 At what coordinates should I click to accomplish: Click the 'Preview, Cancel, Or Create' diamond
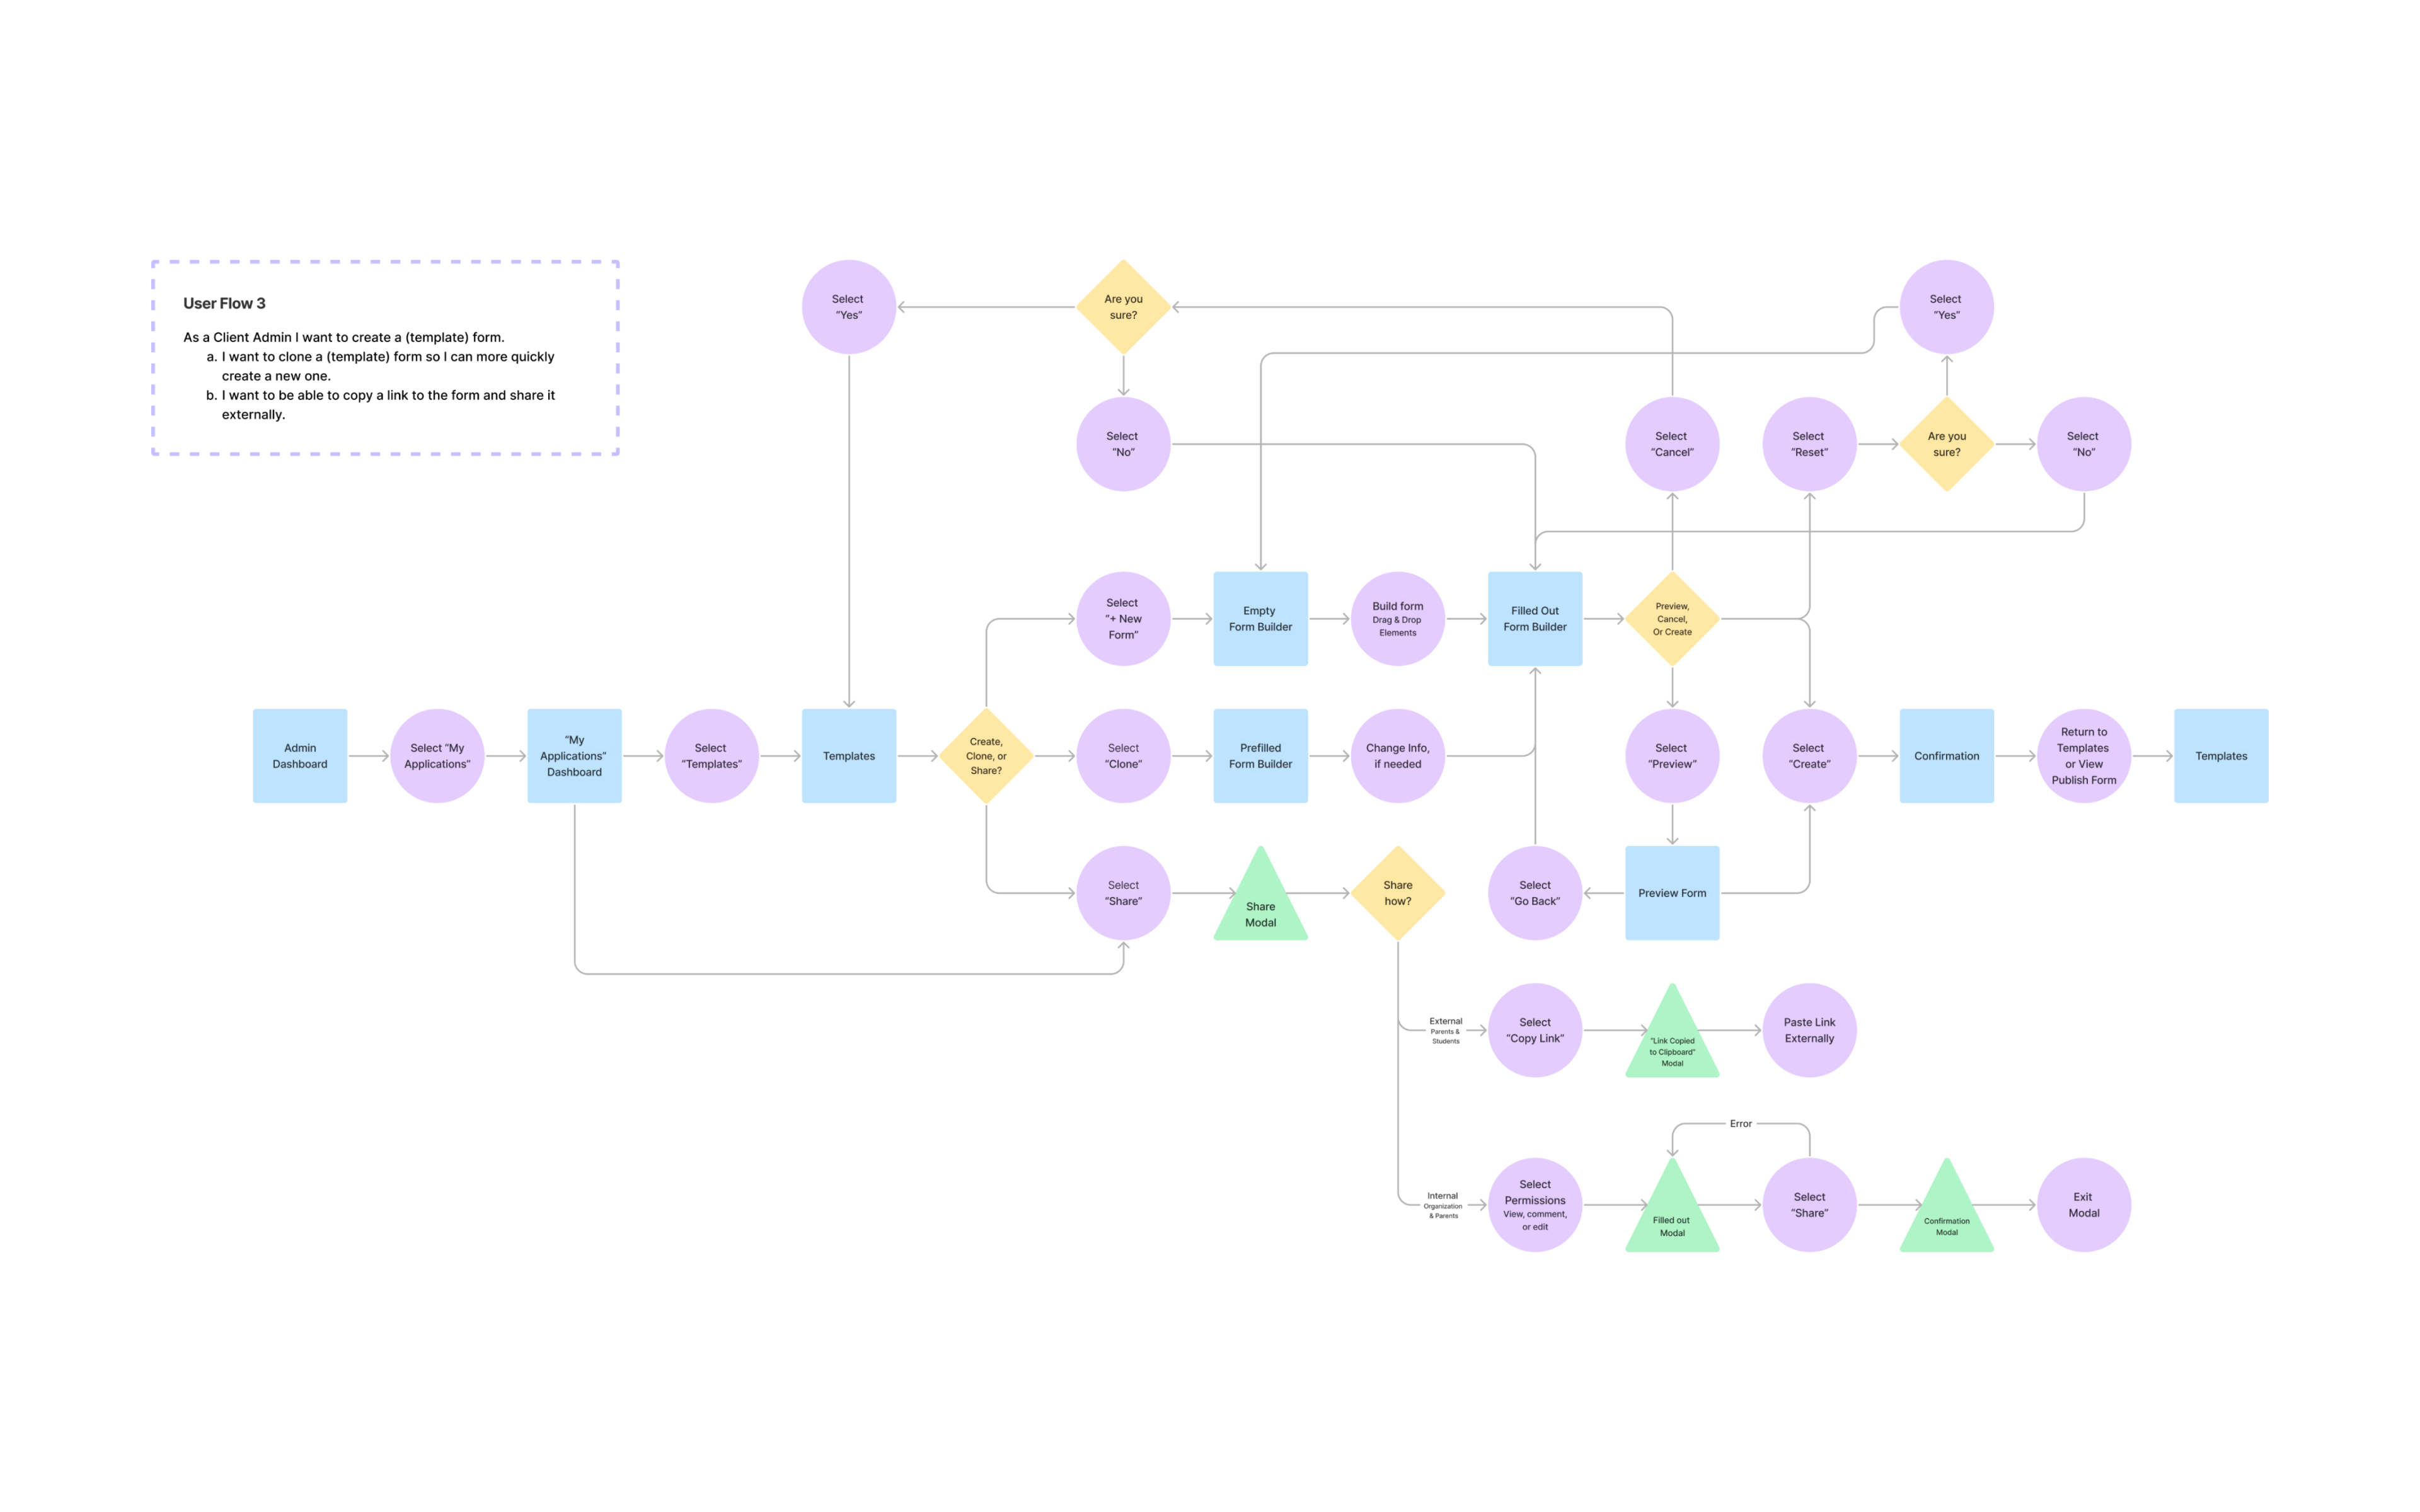(x=1671, y=618)
